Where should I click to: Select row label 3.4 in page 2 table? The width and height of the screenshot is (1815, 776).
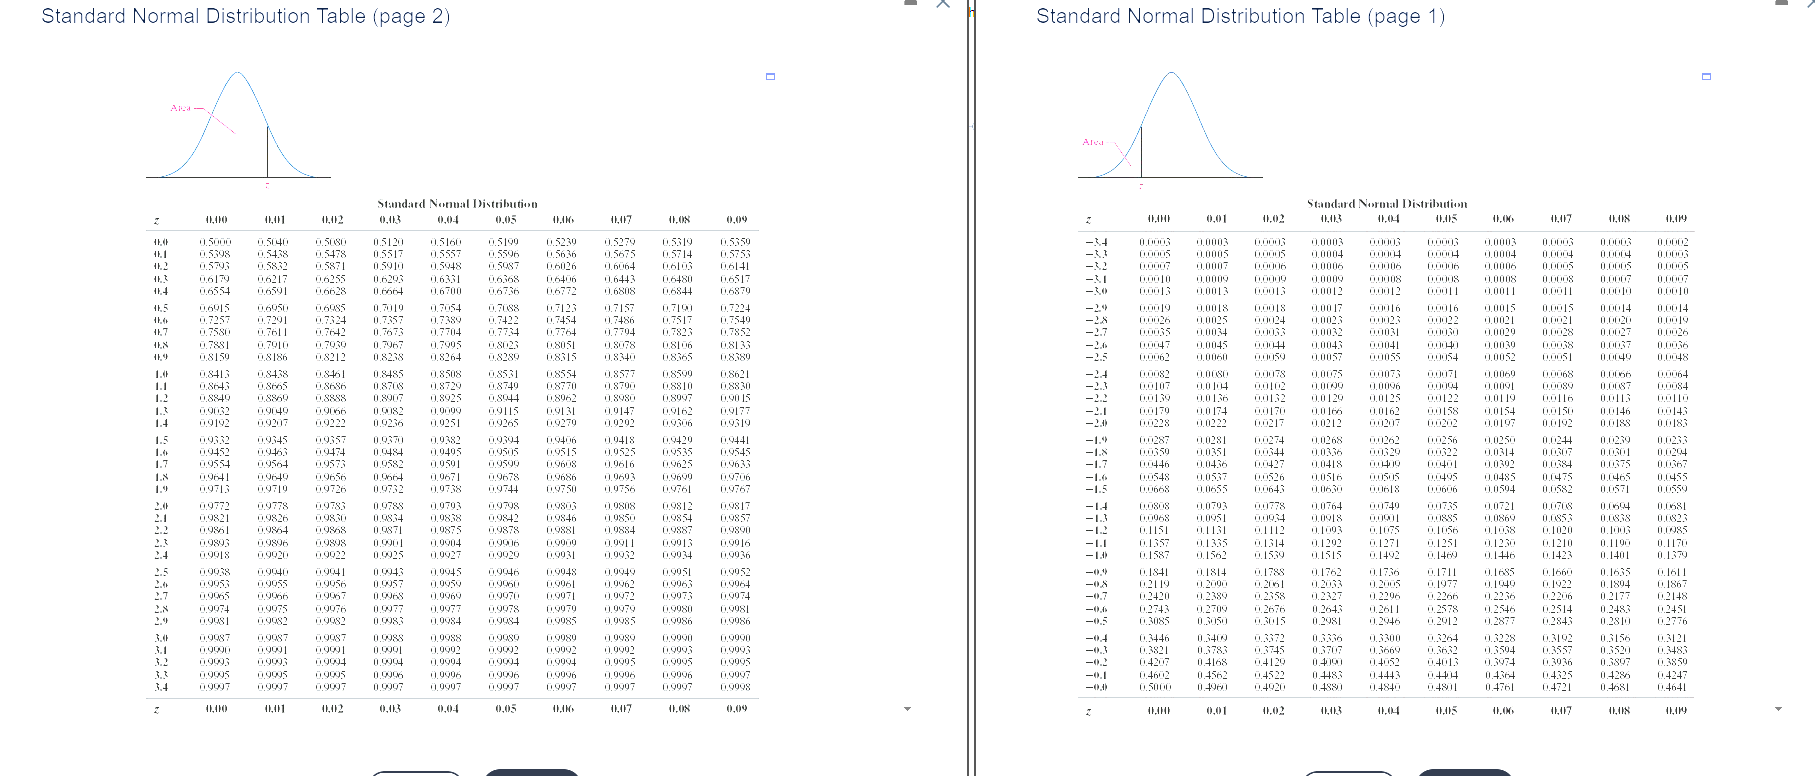pos(160,686)
